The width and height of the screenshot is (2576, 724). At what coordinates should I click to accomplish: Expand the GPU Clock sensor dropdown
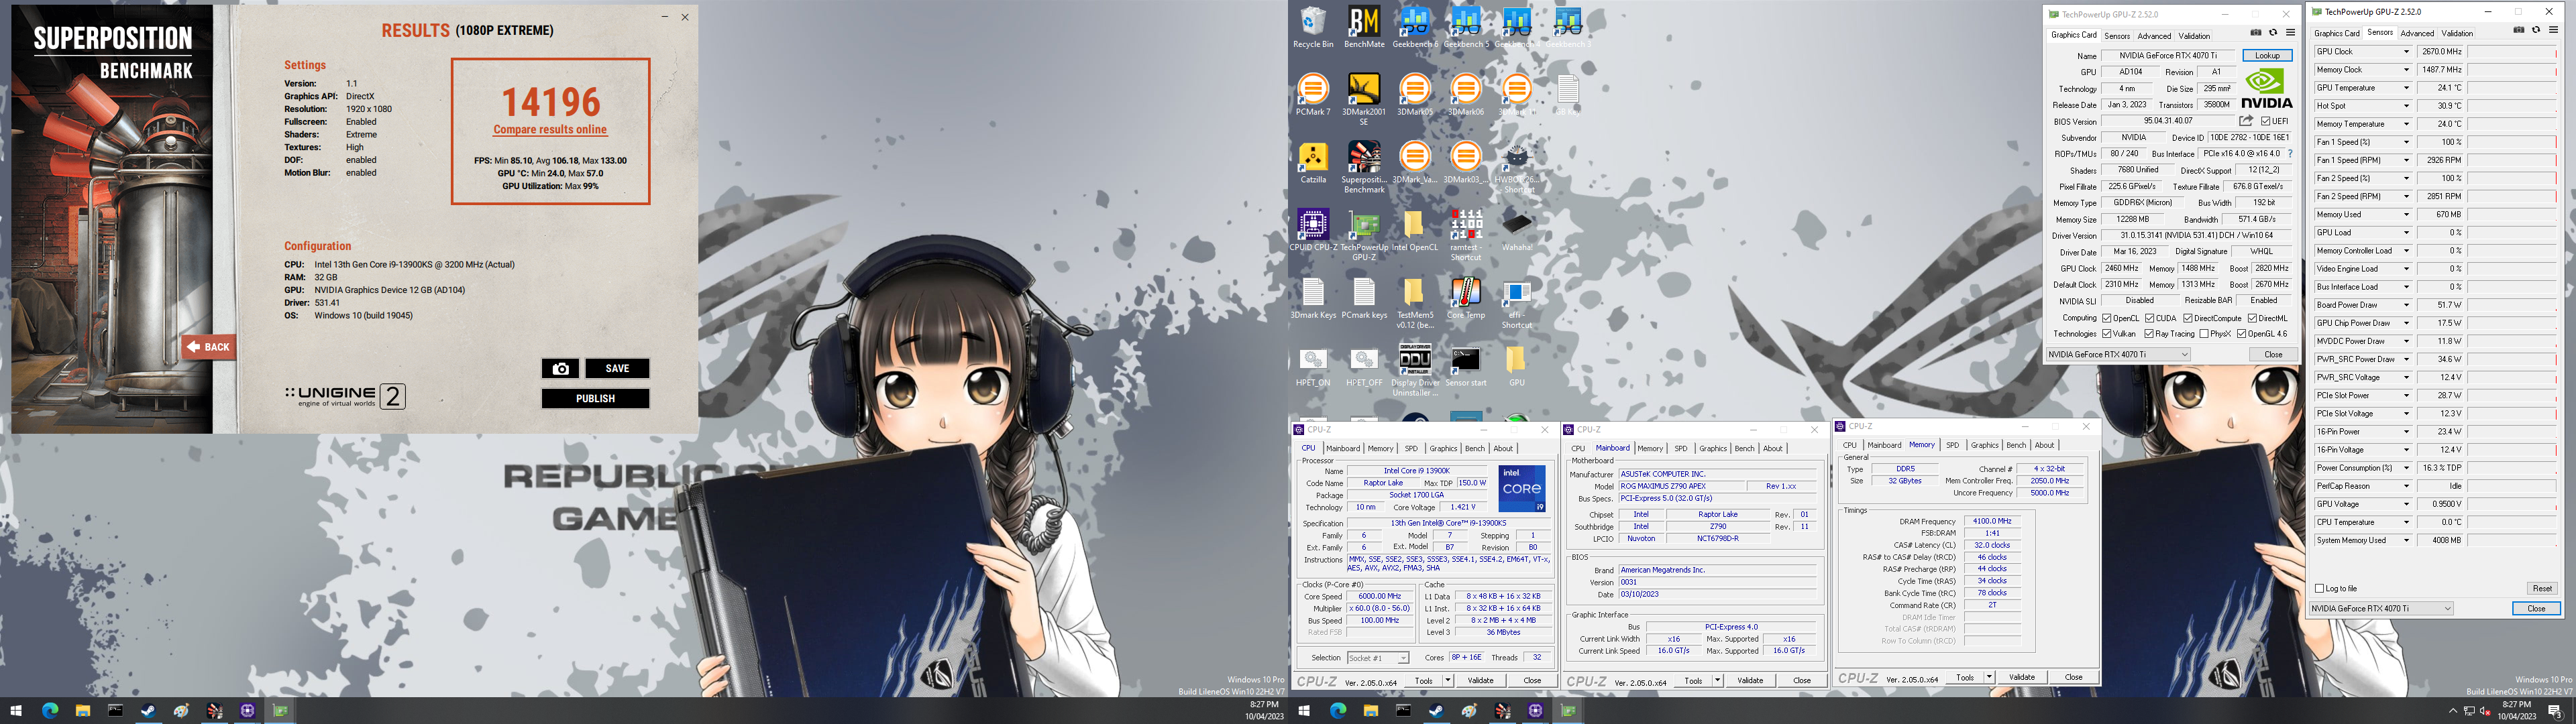pyautogui.click(x=2406, y=52)
